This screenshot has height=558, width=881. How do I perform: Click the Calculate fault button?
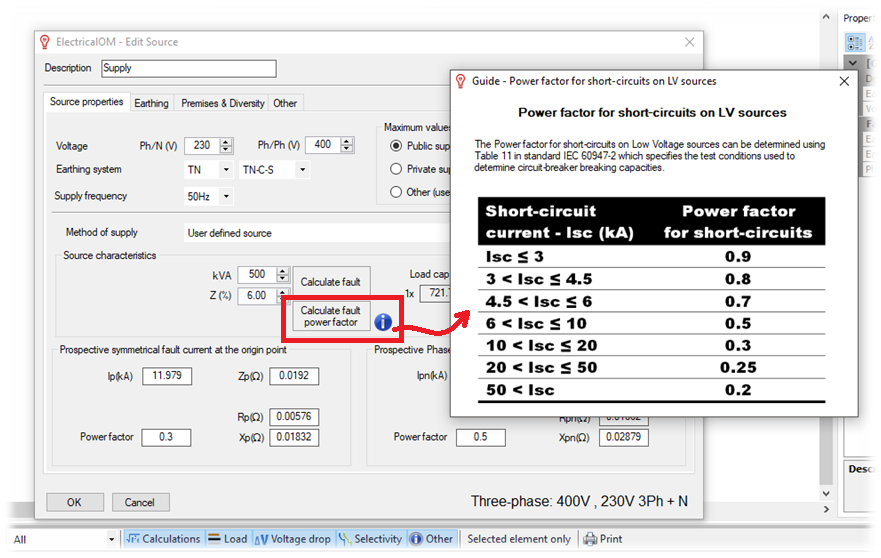pos(330,282)
